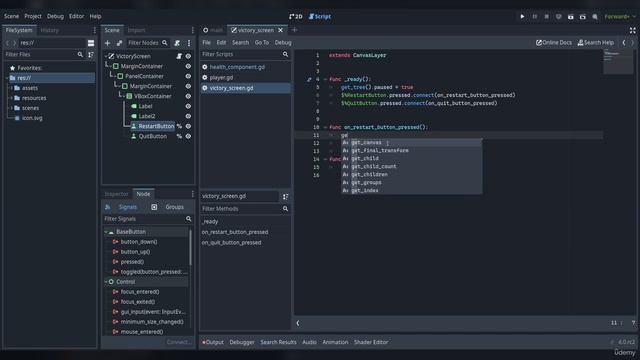
Task: Open the Editor menu
Action: tap(76, 16)
